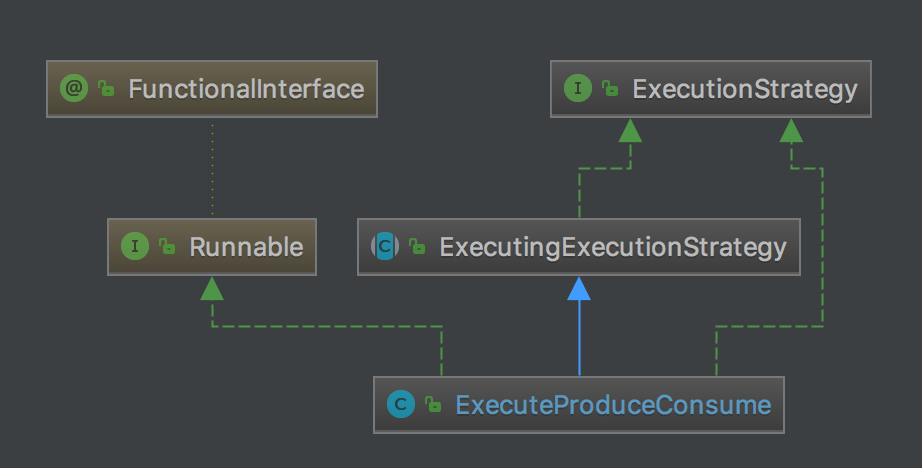Click the interface icon on Runnable node
The height and width of the screenshot is (468, 922).
tap(136, 246)
